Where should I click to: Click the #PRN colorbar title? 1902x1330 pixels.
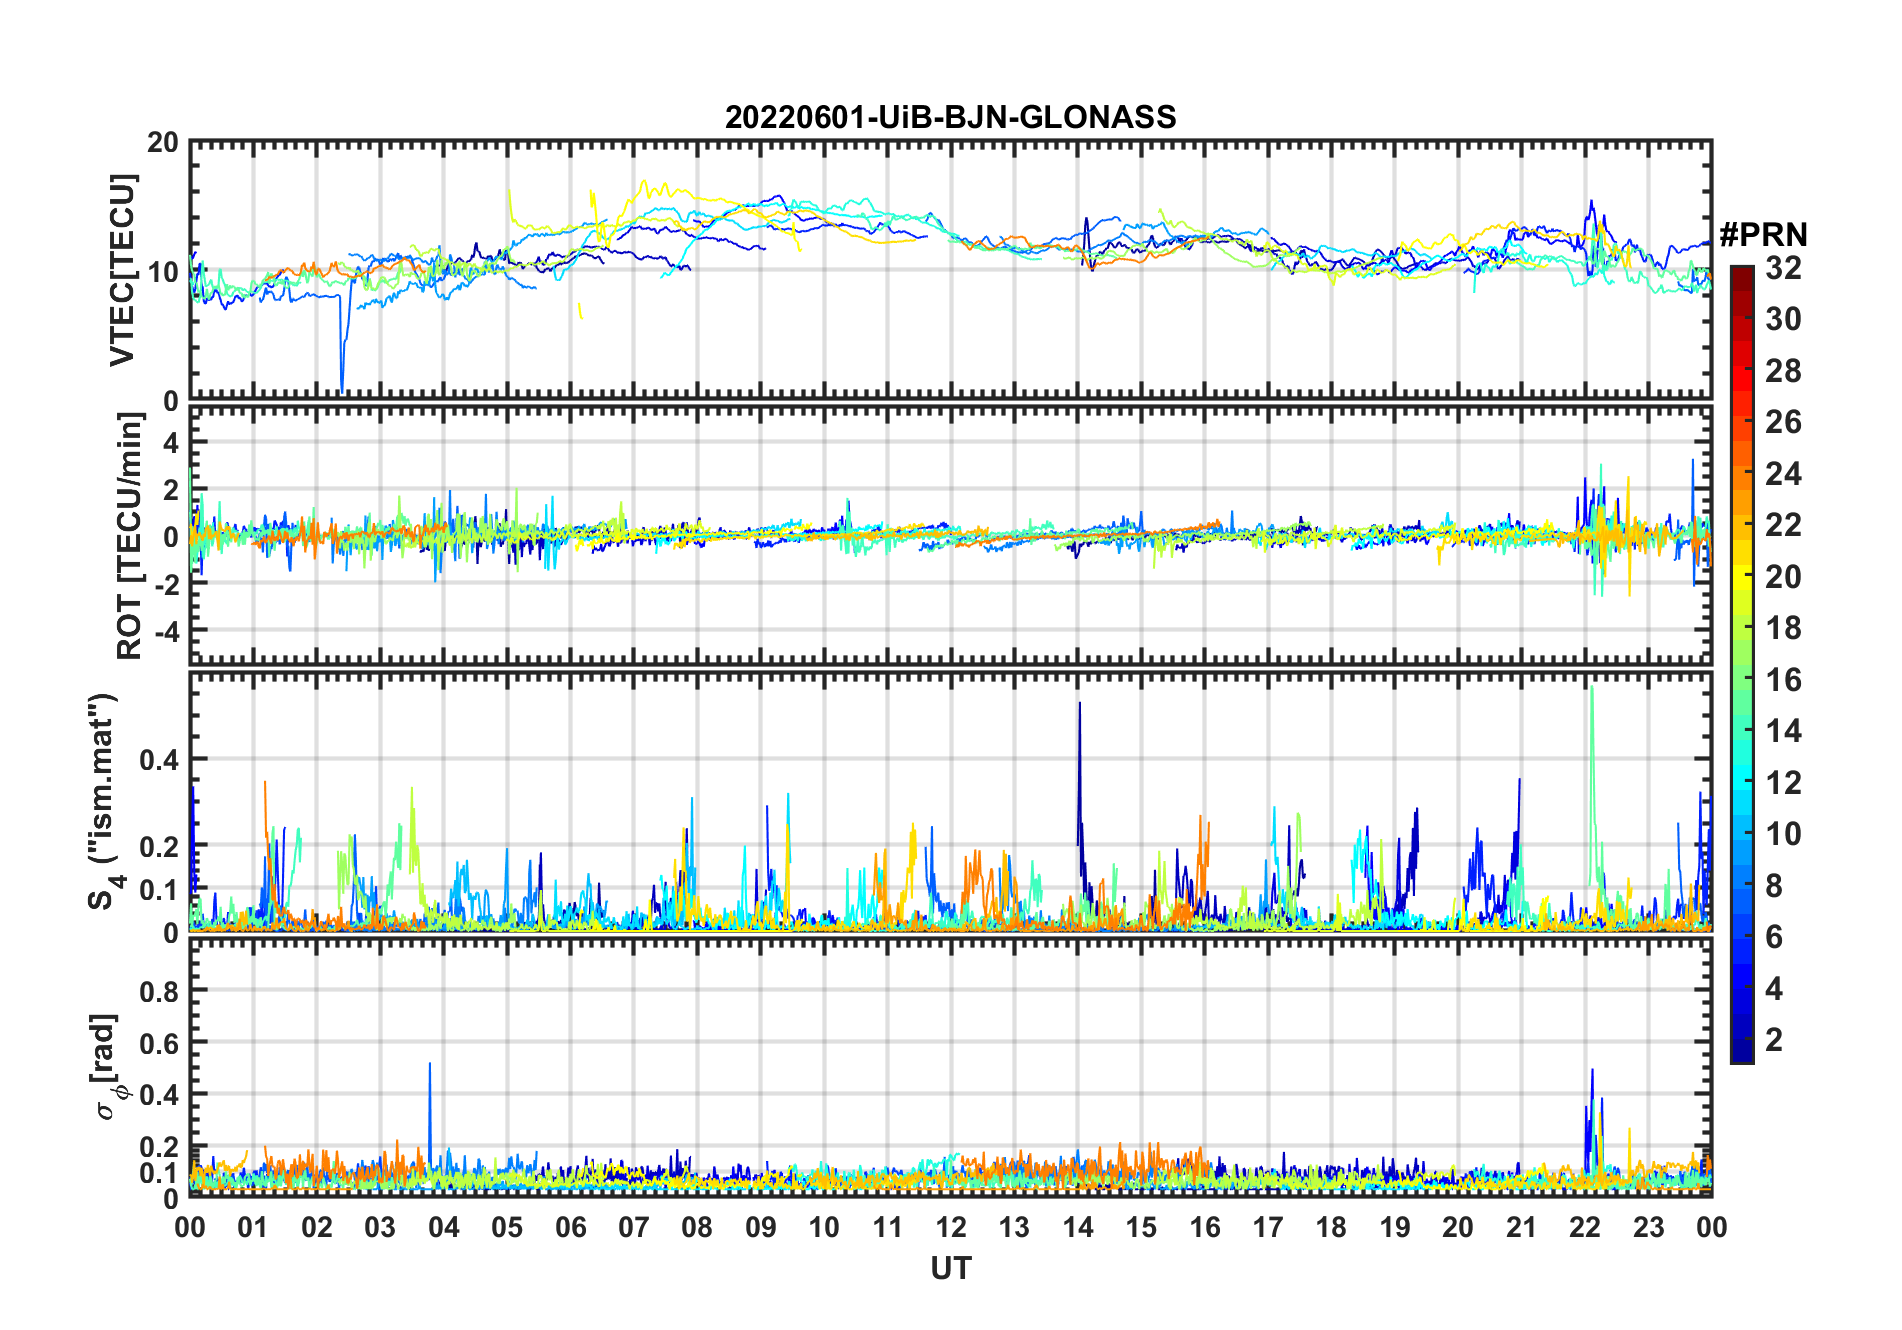coord(1763,235)
